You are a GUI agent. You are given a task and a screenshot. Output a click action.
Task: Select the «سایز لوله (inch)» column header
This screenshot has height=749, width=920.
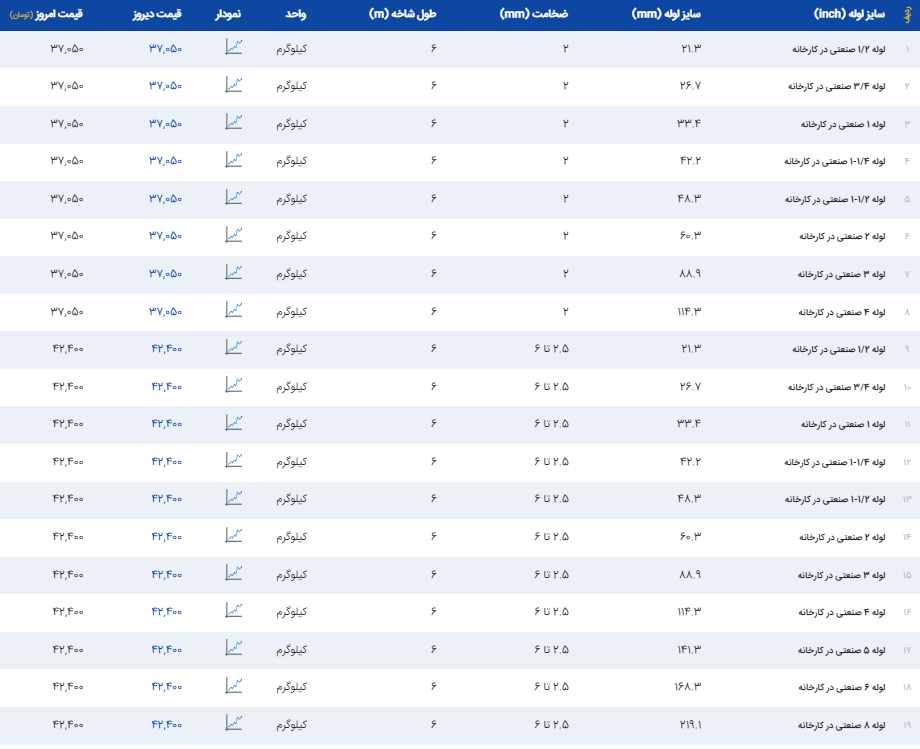[848, 15]
